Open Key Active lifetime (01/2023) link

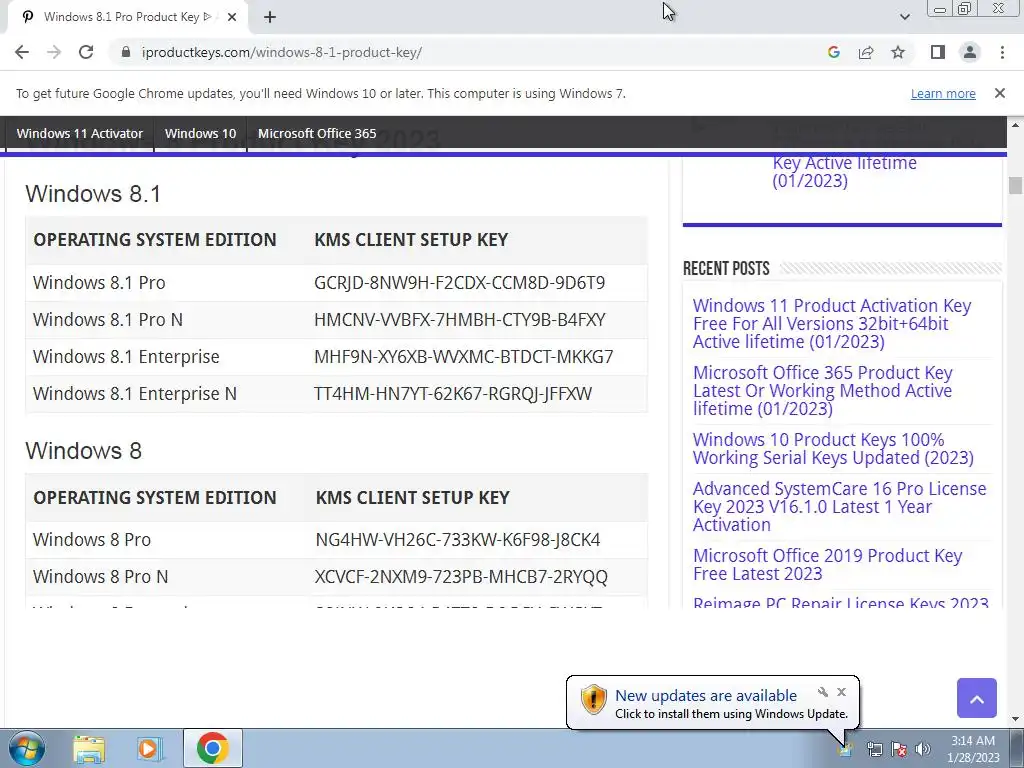[844, 171]
